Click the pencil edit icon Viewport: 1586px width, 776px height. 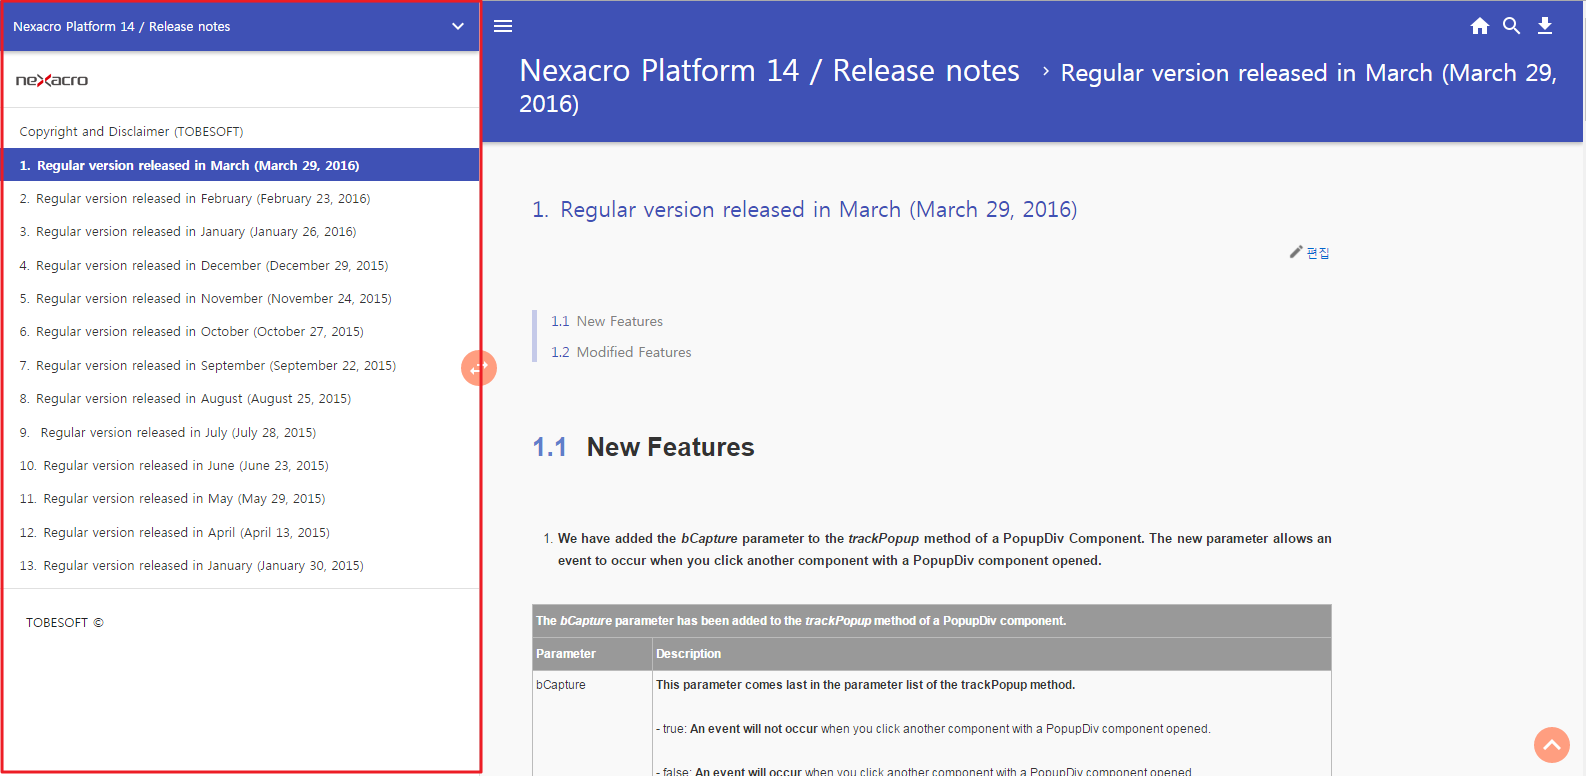[1296, 252]
